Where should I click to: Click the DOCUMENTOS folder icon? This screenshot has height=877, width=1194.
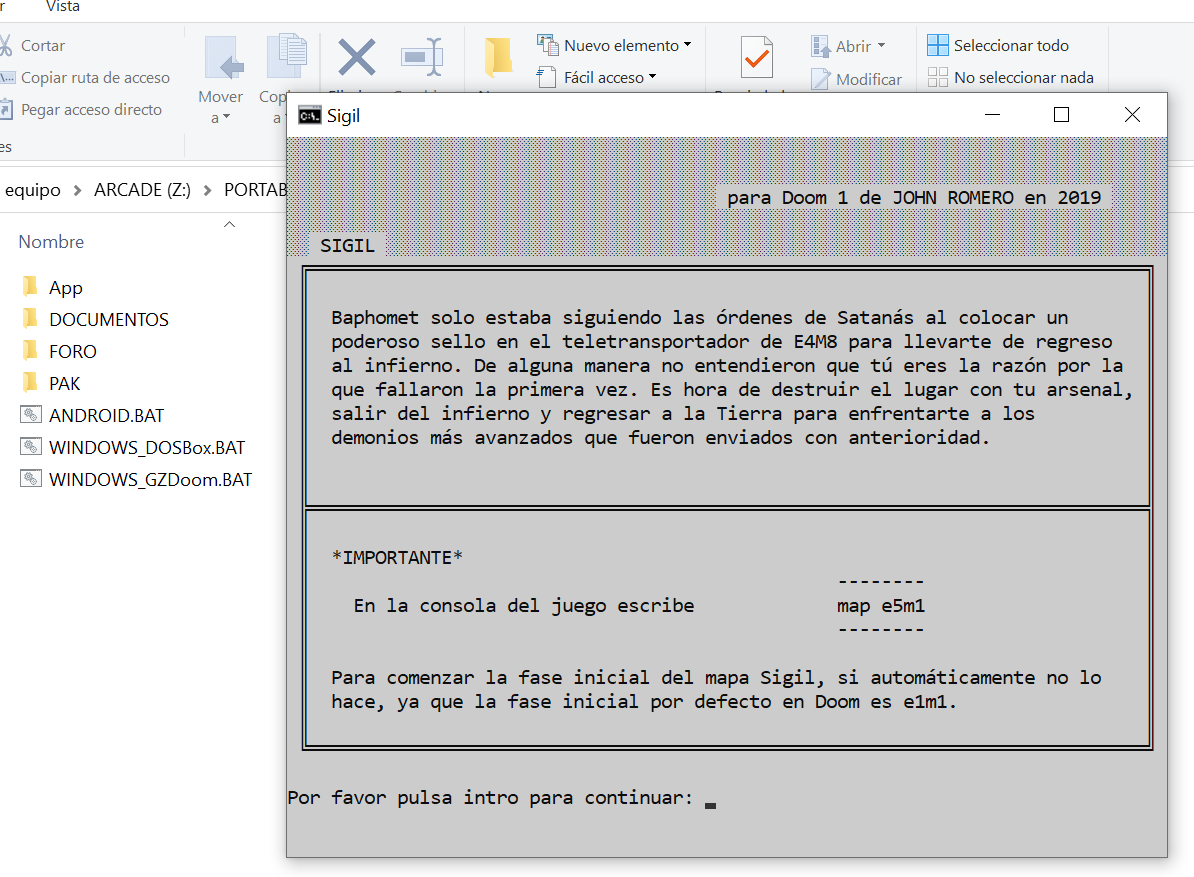tap(30, 318)
